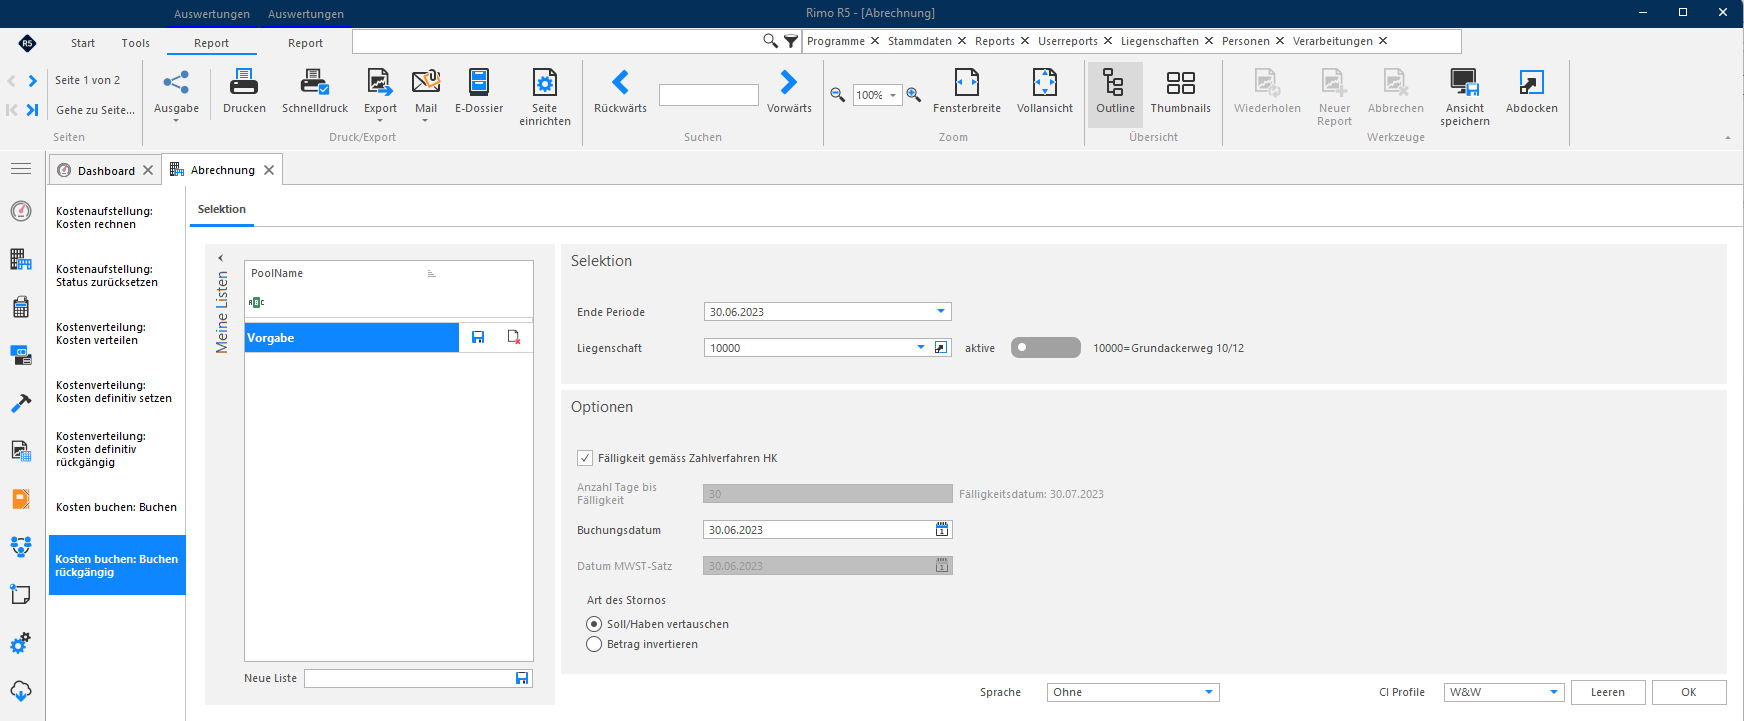1744x721 pixels.
Task: Toggle the aktive switch
Action: pyautogui.click(x=1046, y=348)
